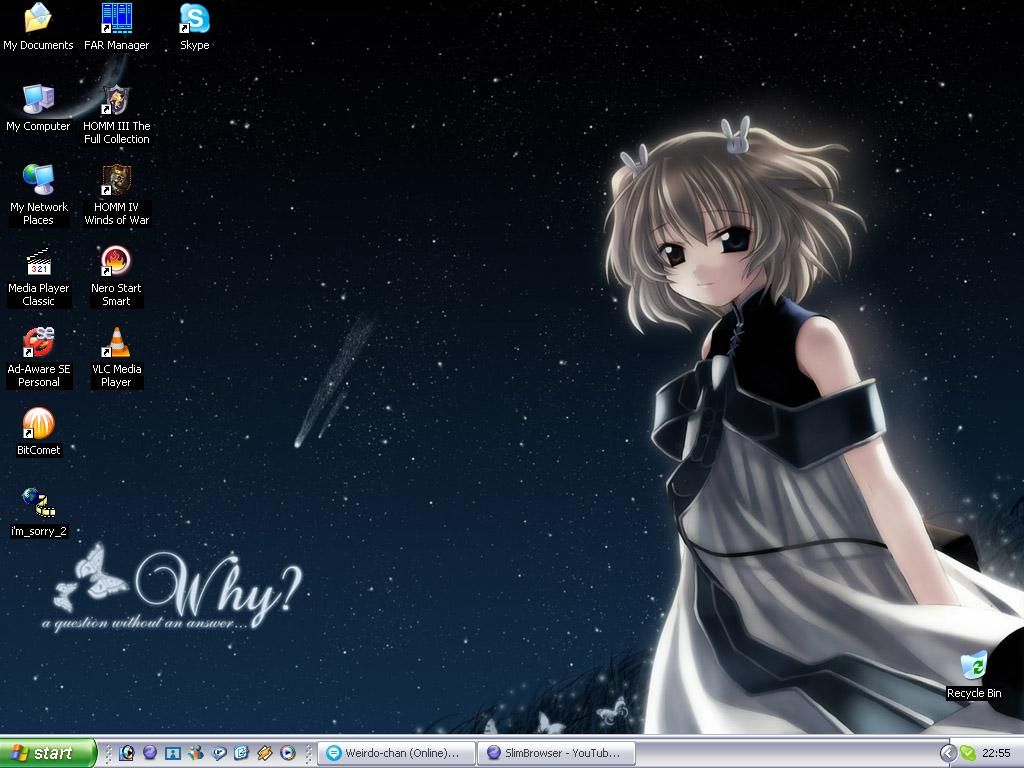Click the blue notepad Quick Launch icon
This screenshot has height=768, width=1024.
tap(242, 753)
